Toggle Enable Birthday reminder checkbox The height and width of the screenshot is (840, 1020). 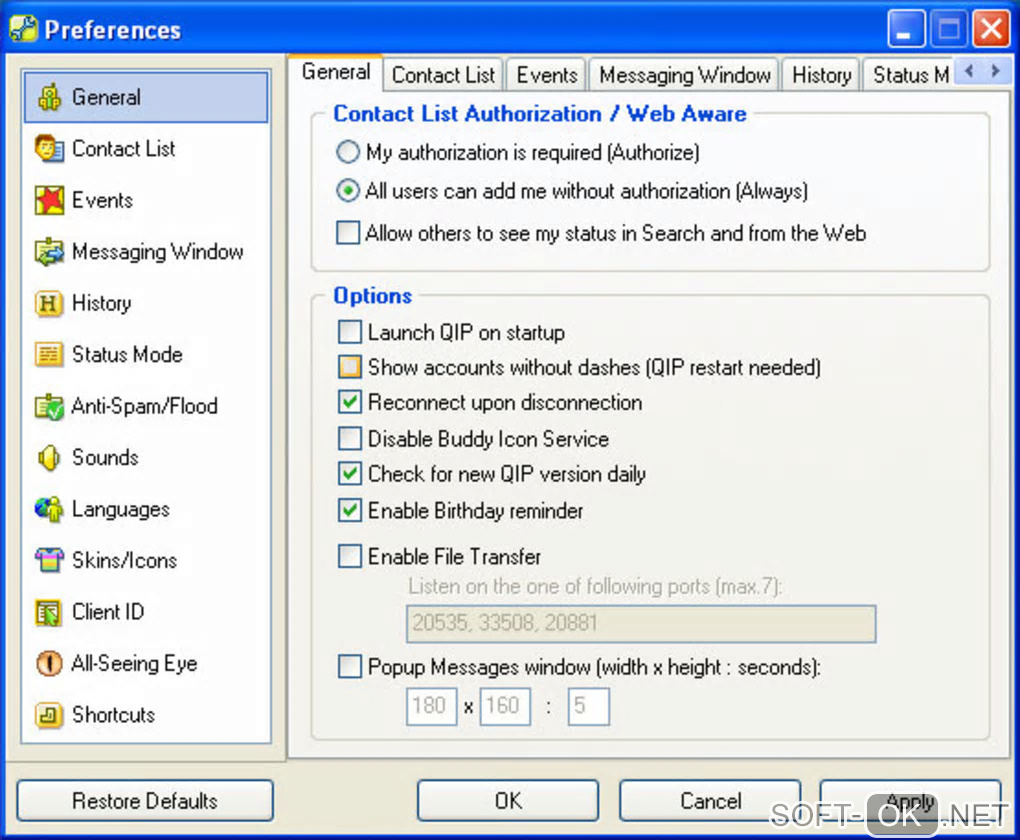tap(349, 510)
